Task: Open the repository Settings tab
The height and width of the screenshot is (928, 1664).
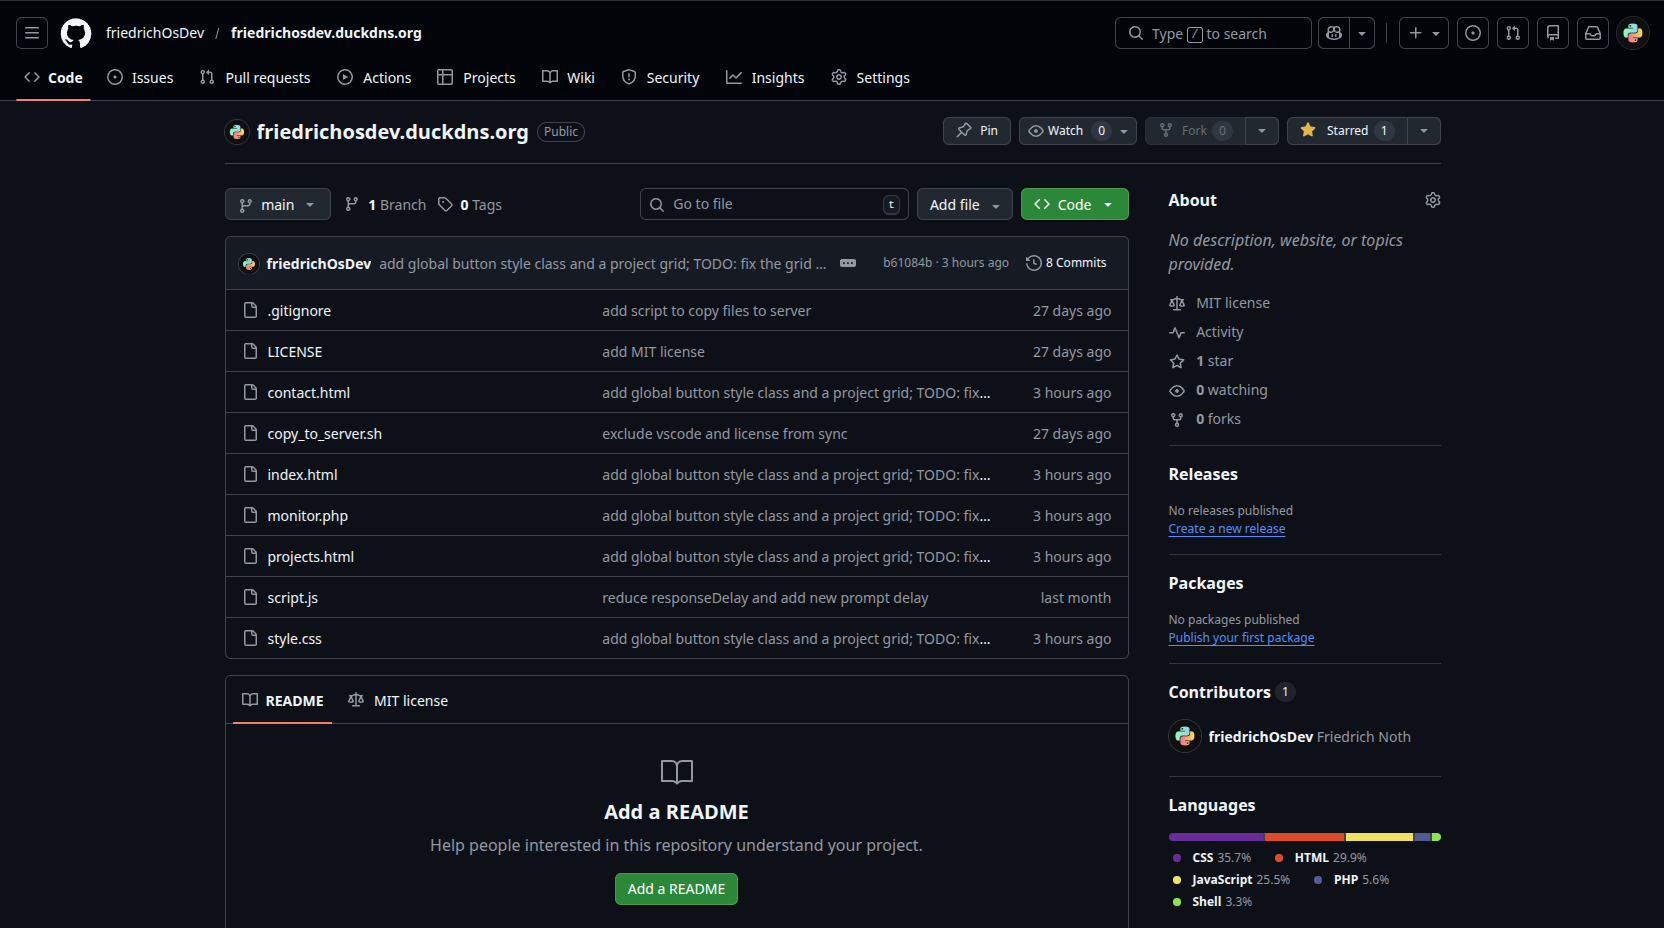Action: [870, 78]
